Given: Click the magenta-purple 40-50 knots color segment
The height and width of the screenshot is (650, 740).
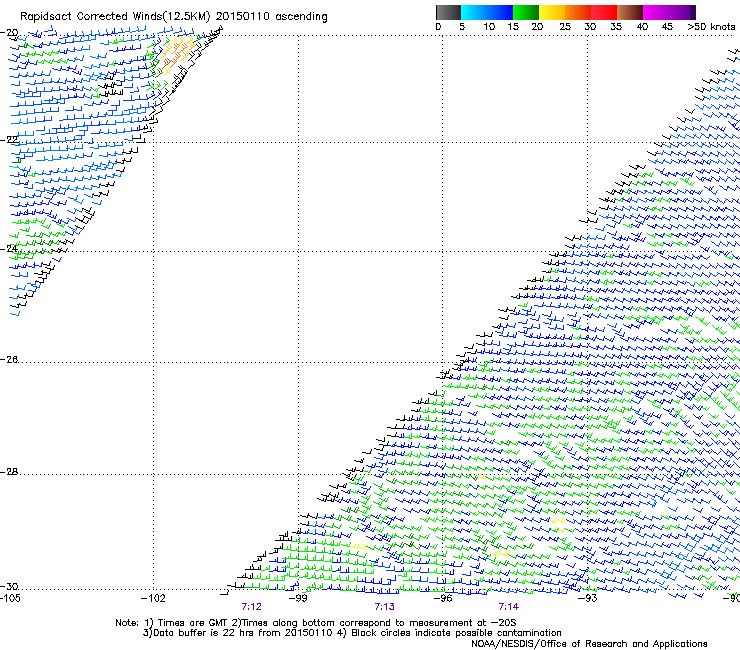Looking at the screenshot, I should (x=669, y=13).
